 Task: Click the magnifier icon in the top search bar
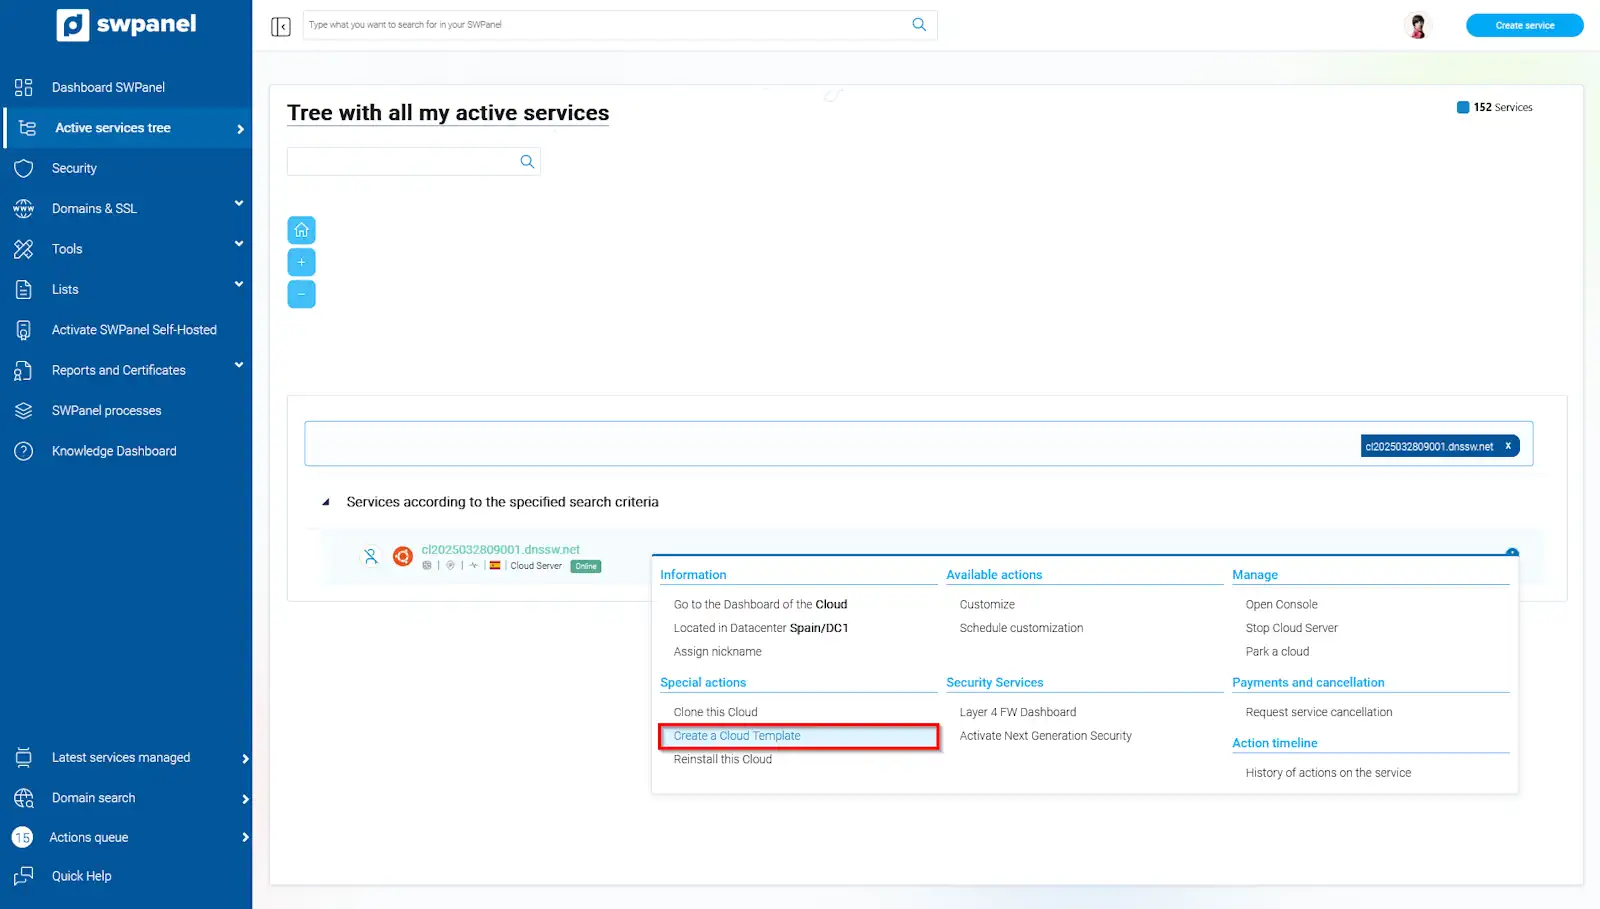tap(919, 25)
